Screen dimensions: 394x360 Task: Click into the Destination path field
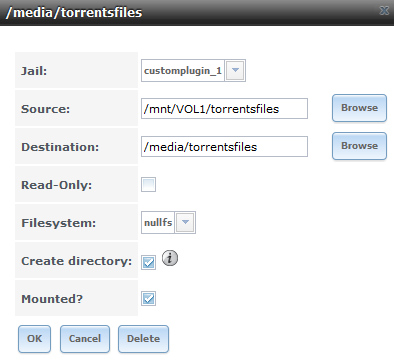click(224, 146)
